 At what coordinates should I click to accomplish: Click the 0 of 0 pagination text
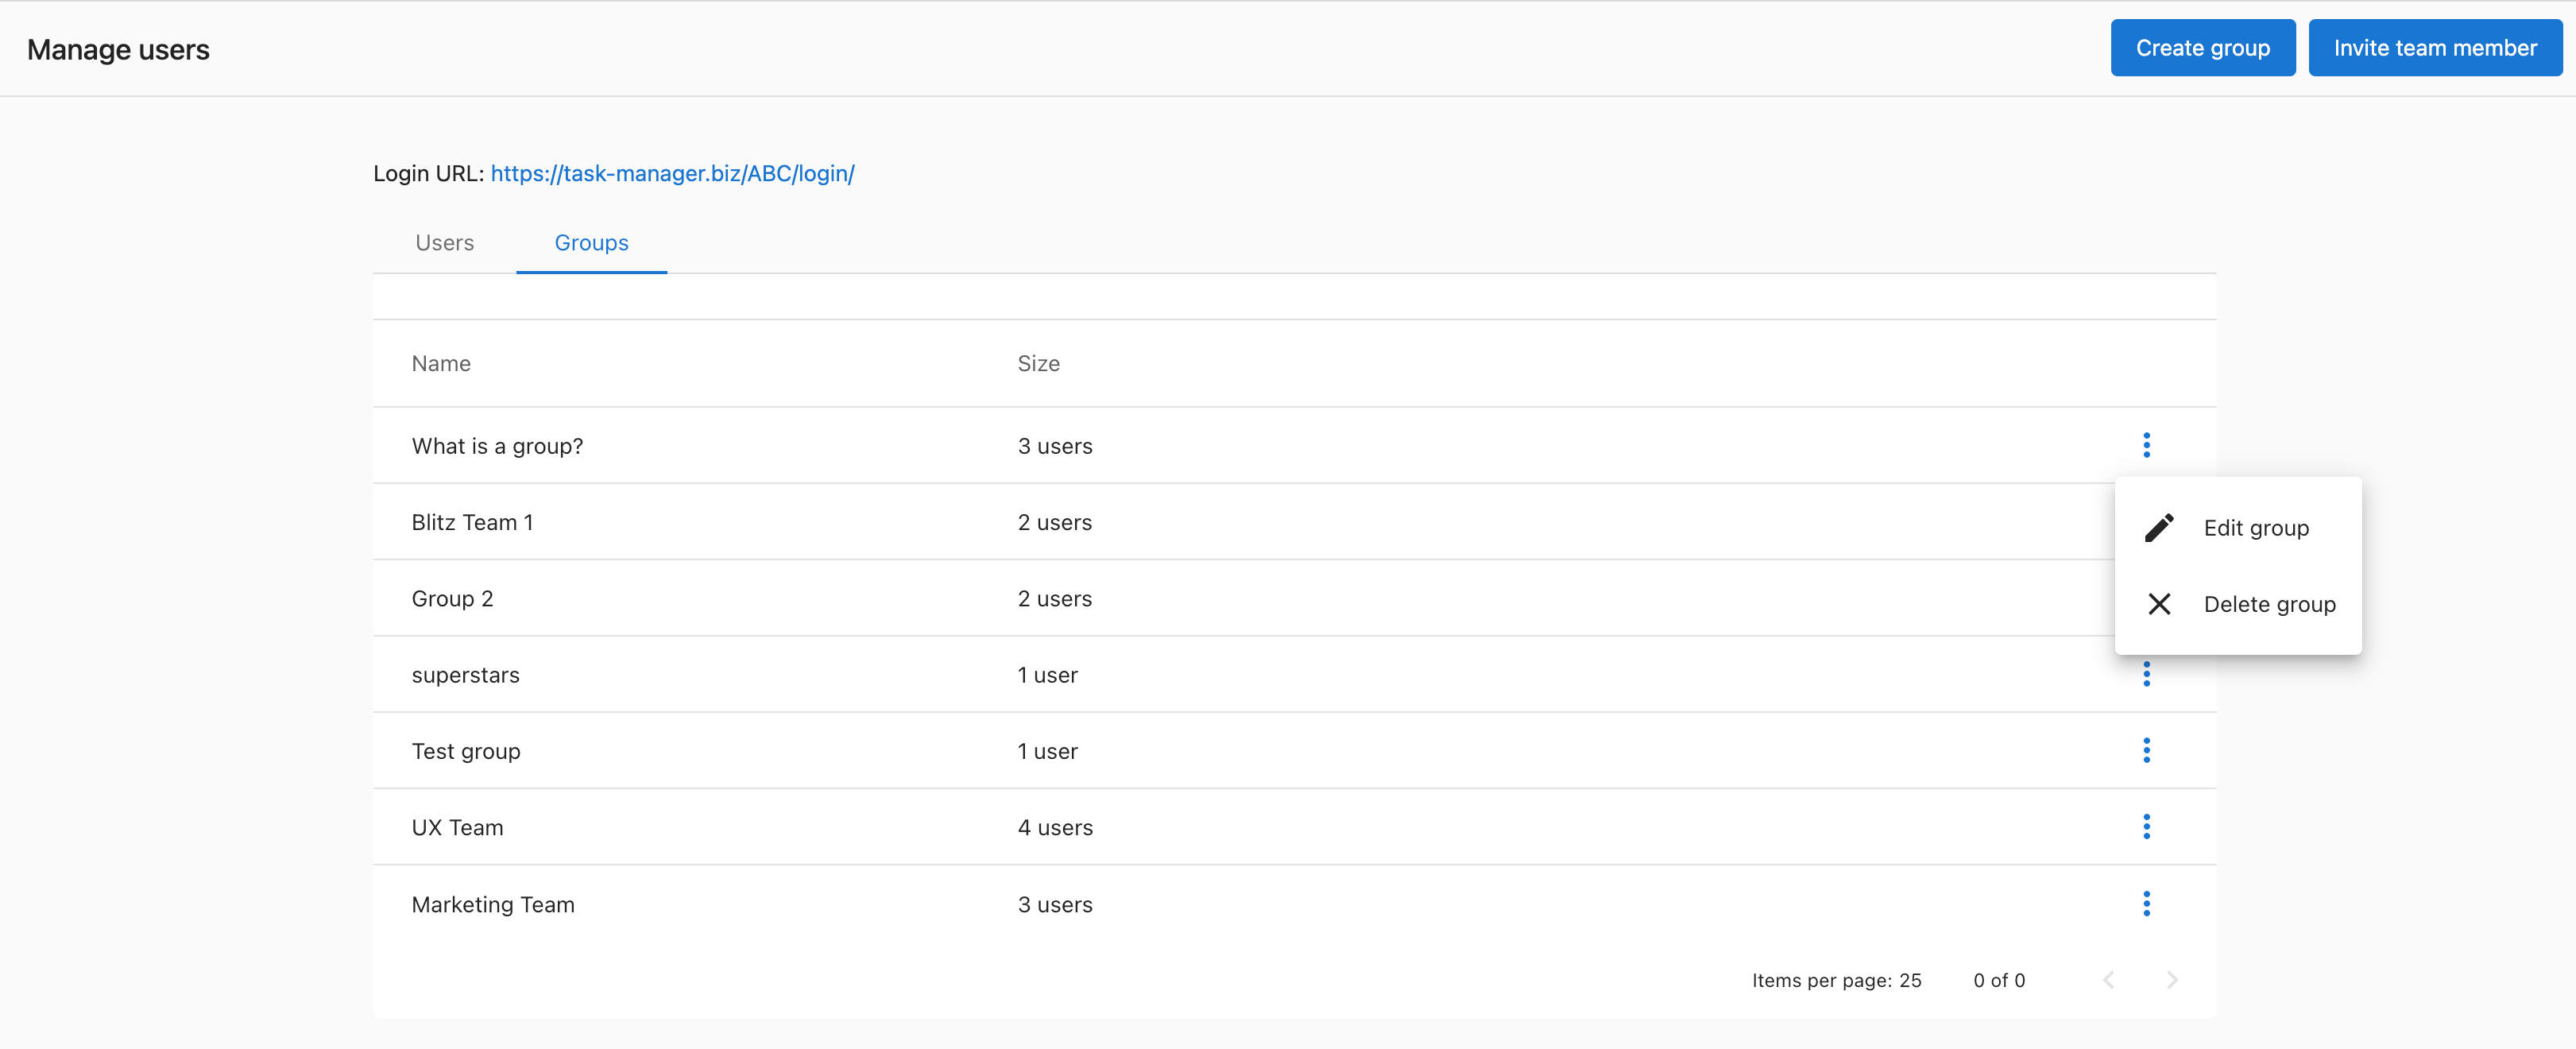[x=1999, y=981]
